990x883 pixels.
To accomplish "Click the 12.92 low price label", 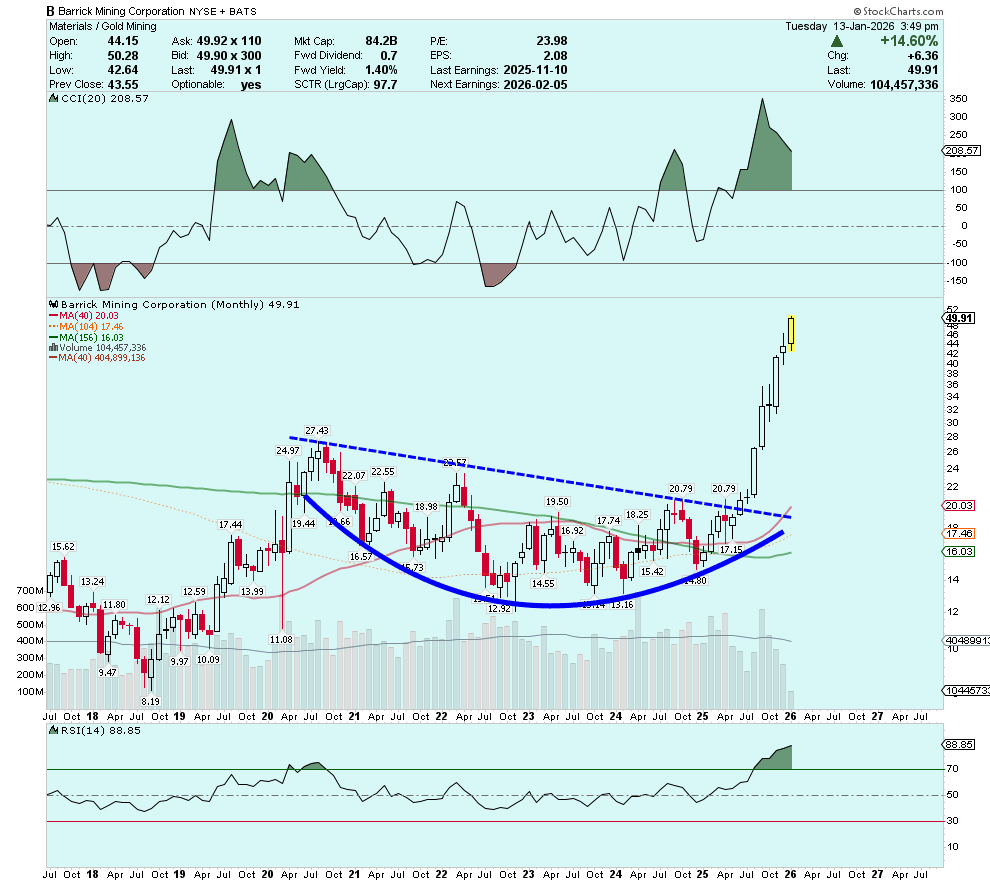I will pos(499,608).
